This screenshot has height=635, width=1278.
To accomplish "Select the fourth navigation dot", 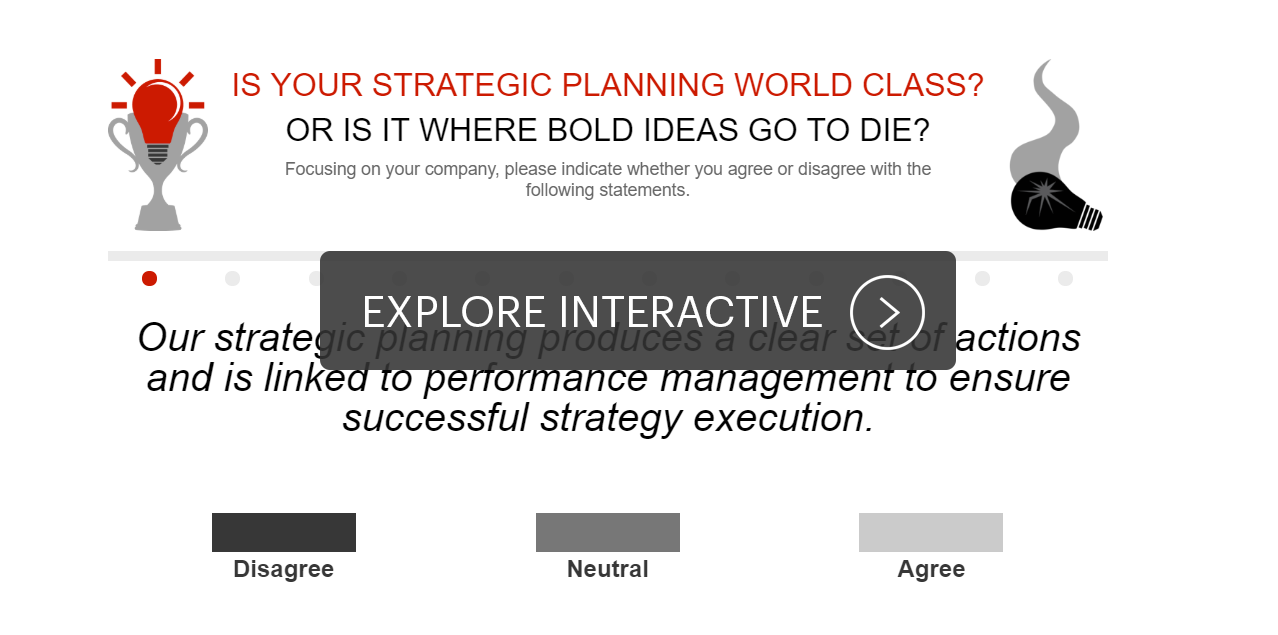I will 398,278.
